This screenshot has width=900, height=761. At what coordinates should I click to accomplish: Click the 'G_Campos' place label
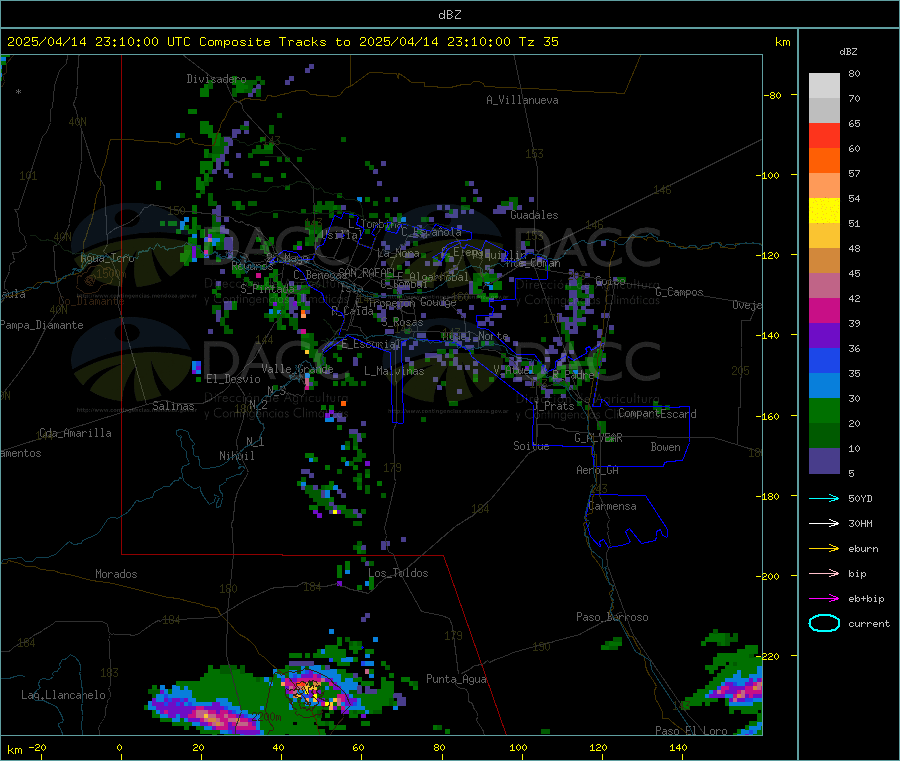click(680, 292)
